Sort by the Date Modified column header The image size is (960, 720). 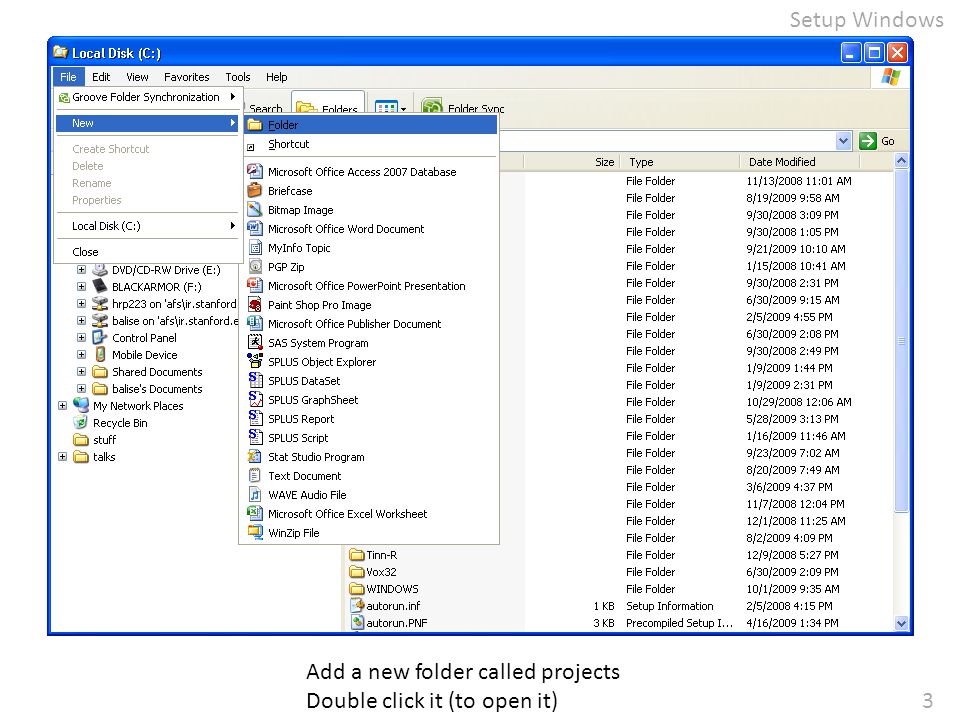[800, 162]
